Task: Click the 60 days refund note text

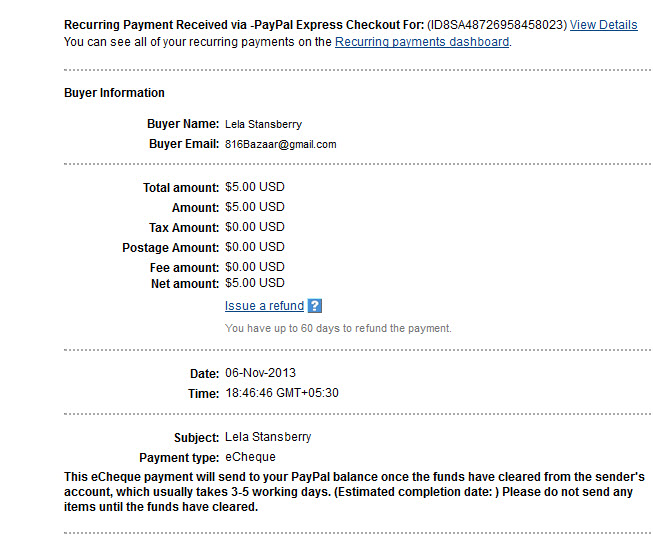Action: point(338,329)
